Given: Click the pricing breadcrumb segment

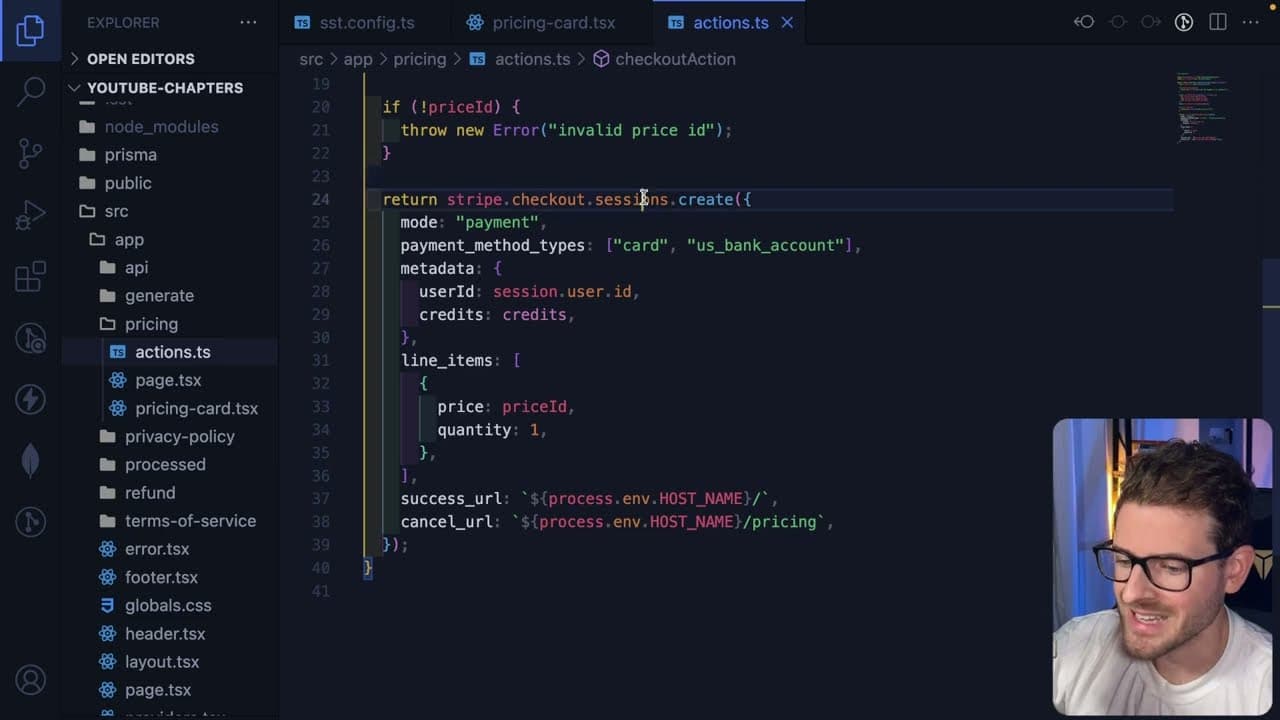Looking at the screenshot, I should pos(420,59).
